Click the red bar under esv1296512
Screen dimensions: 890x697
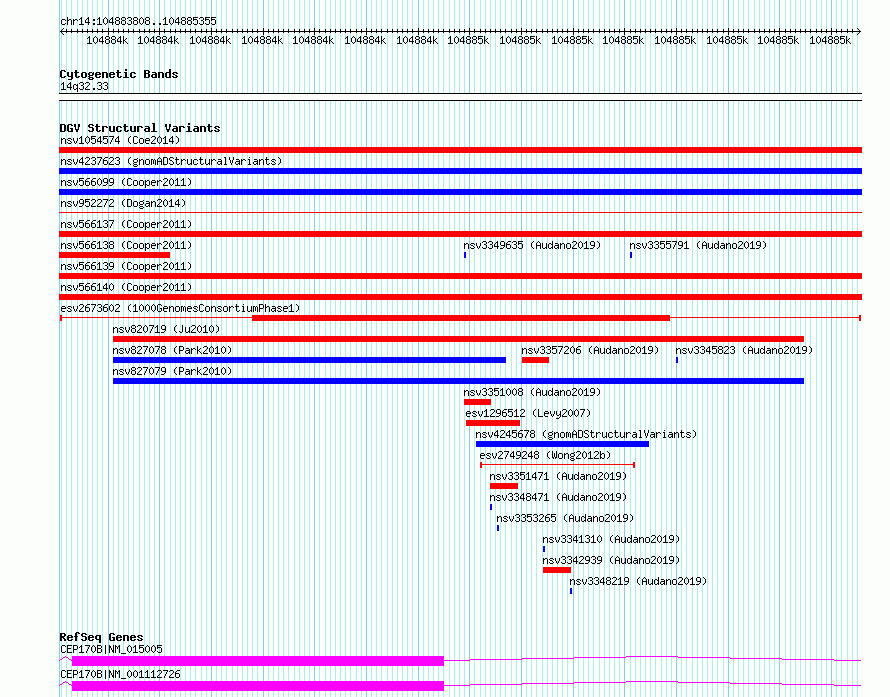tap(493, 423)
